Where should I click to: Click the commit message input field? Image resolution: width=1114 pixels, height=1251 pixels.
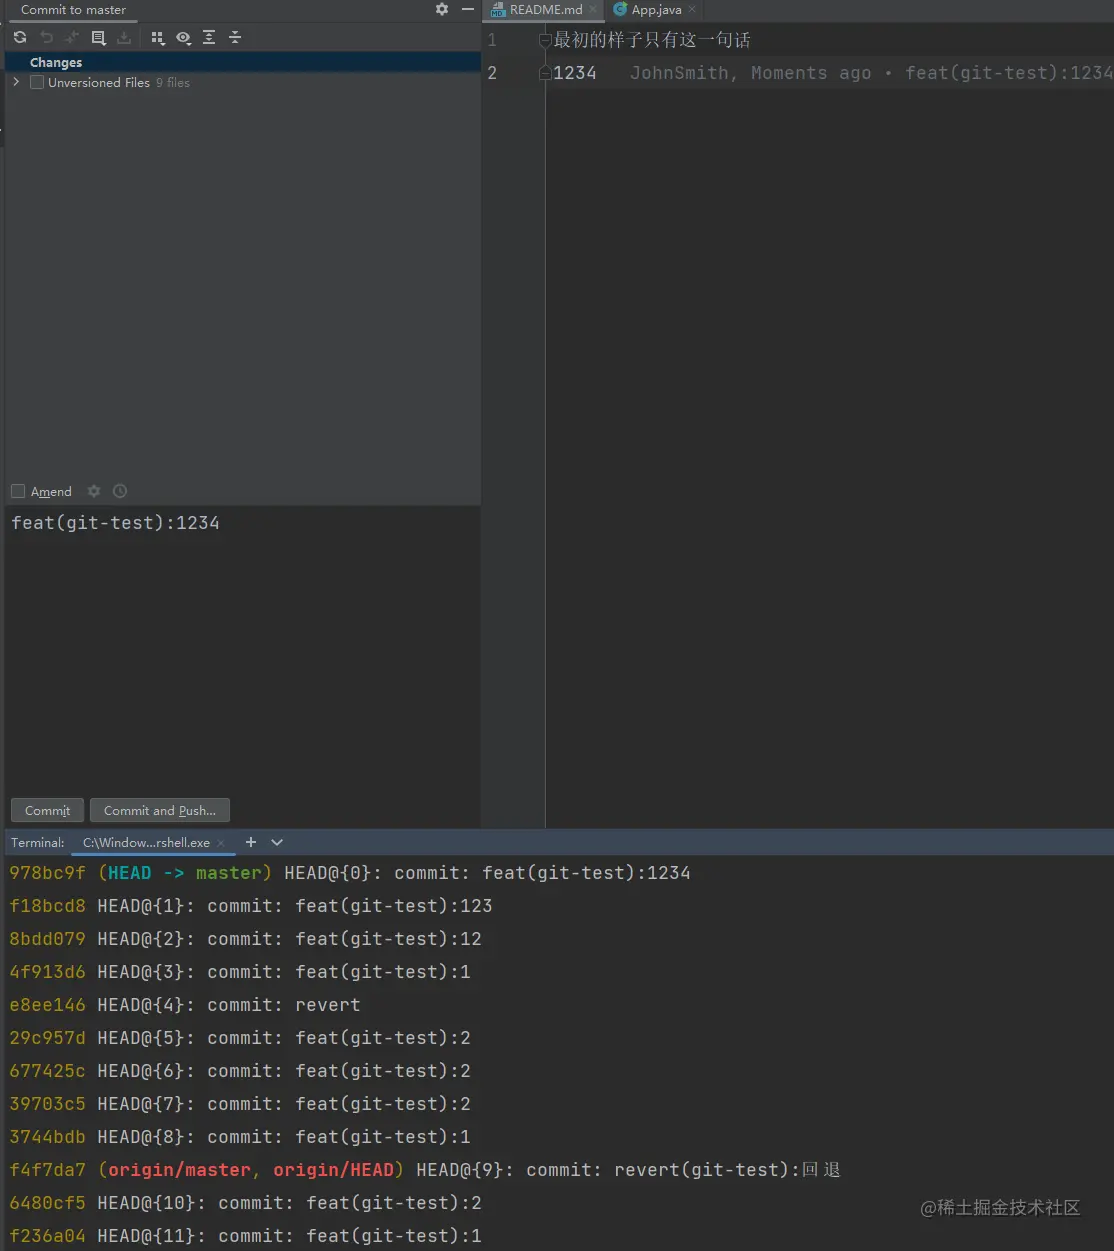[243, 650]
